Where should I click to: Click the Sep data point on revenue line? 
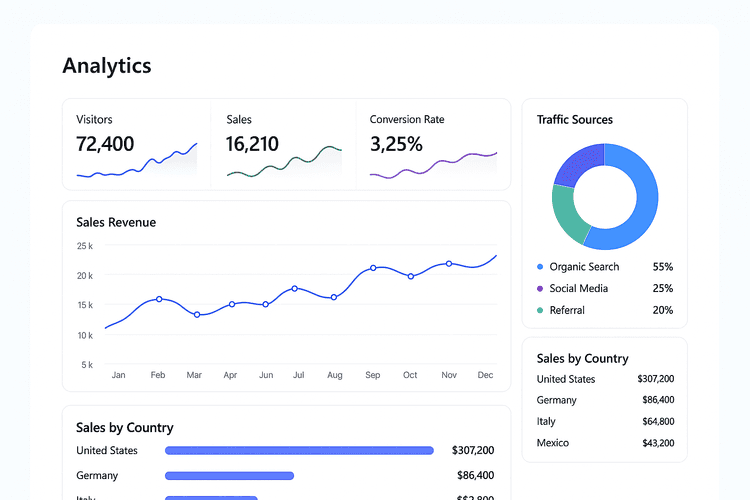click(x=373, y=268)
